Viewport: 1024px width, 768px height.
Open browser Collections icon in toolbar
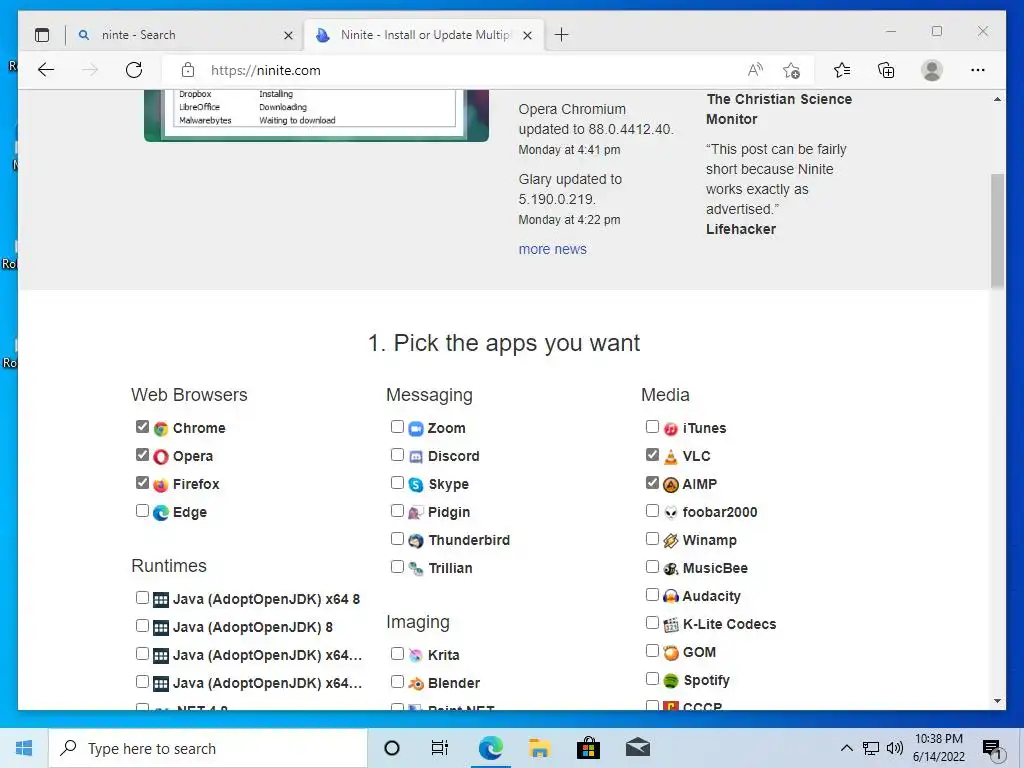[886, 71]
